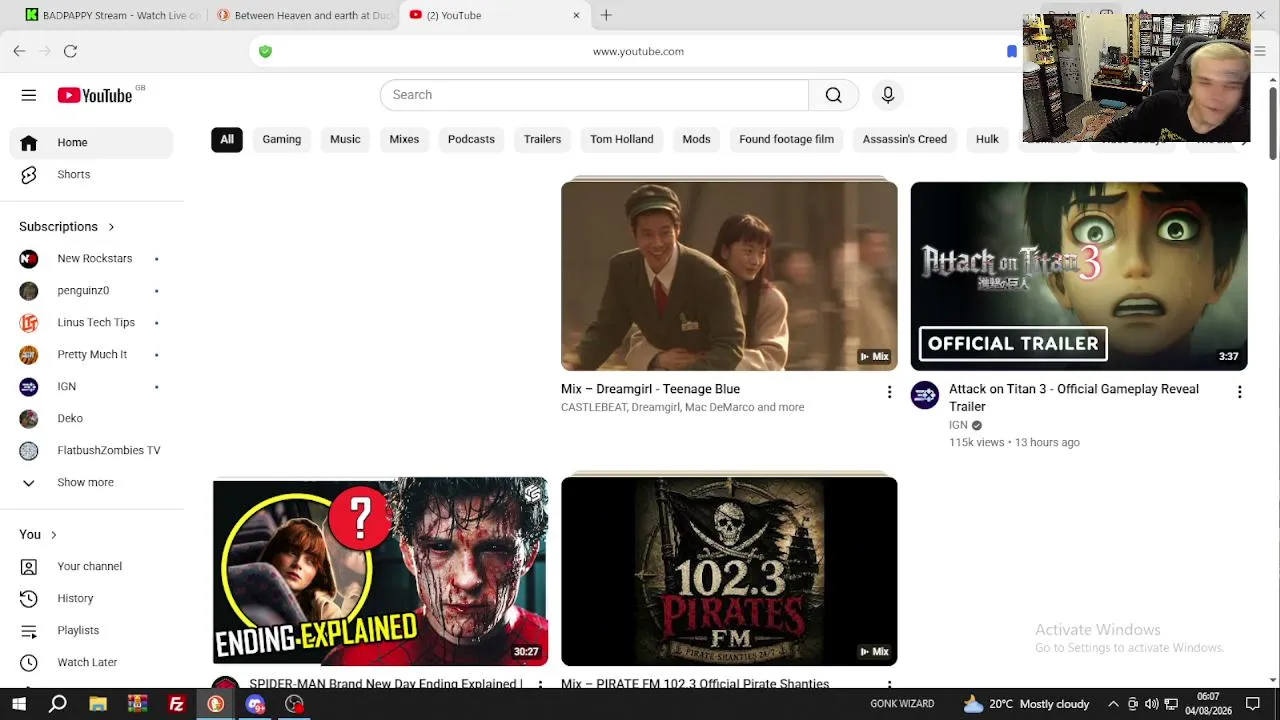Open options menu for Dreamgirl Teenage Blue mix

click(x=889, y=392)
